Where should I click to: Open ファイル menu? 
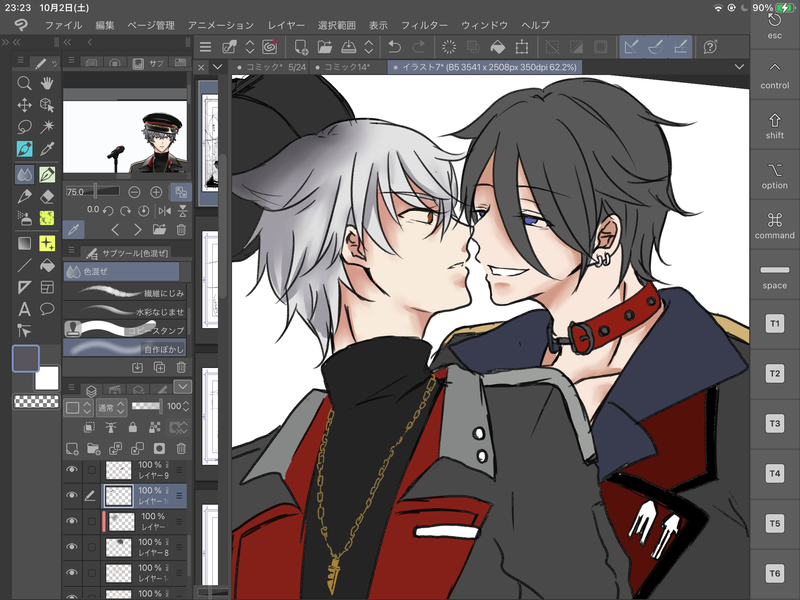click(63, 25)
